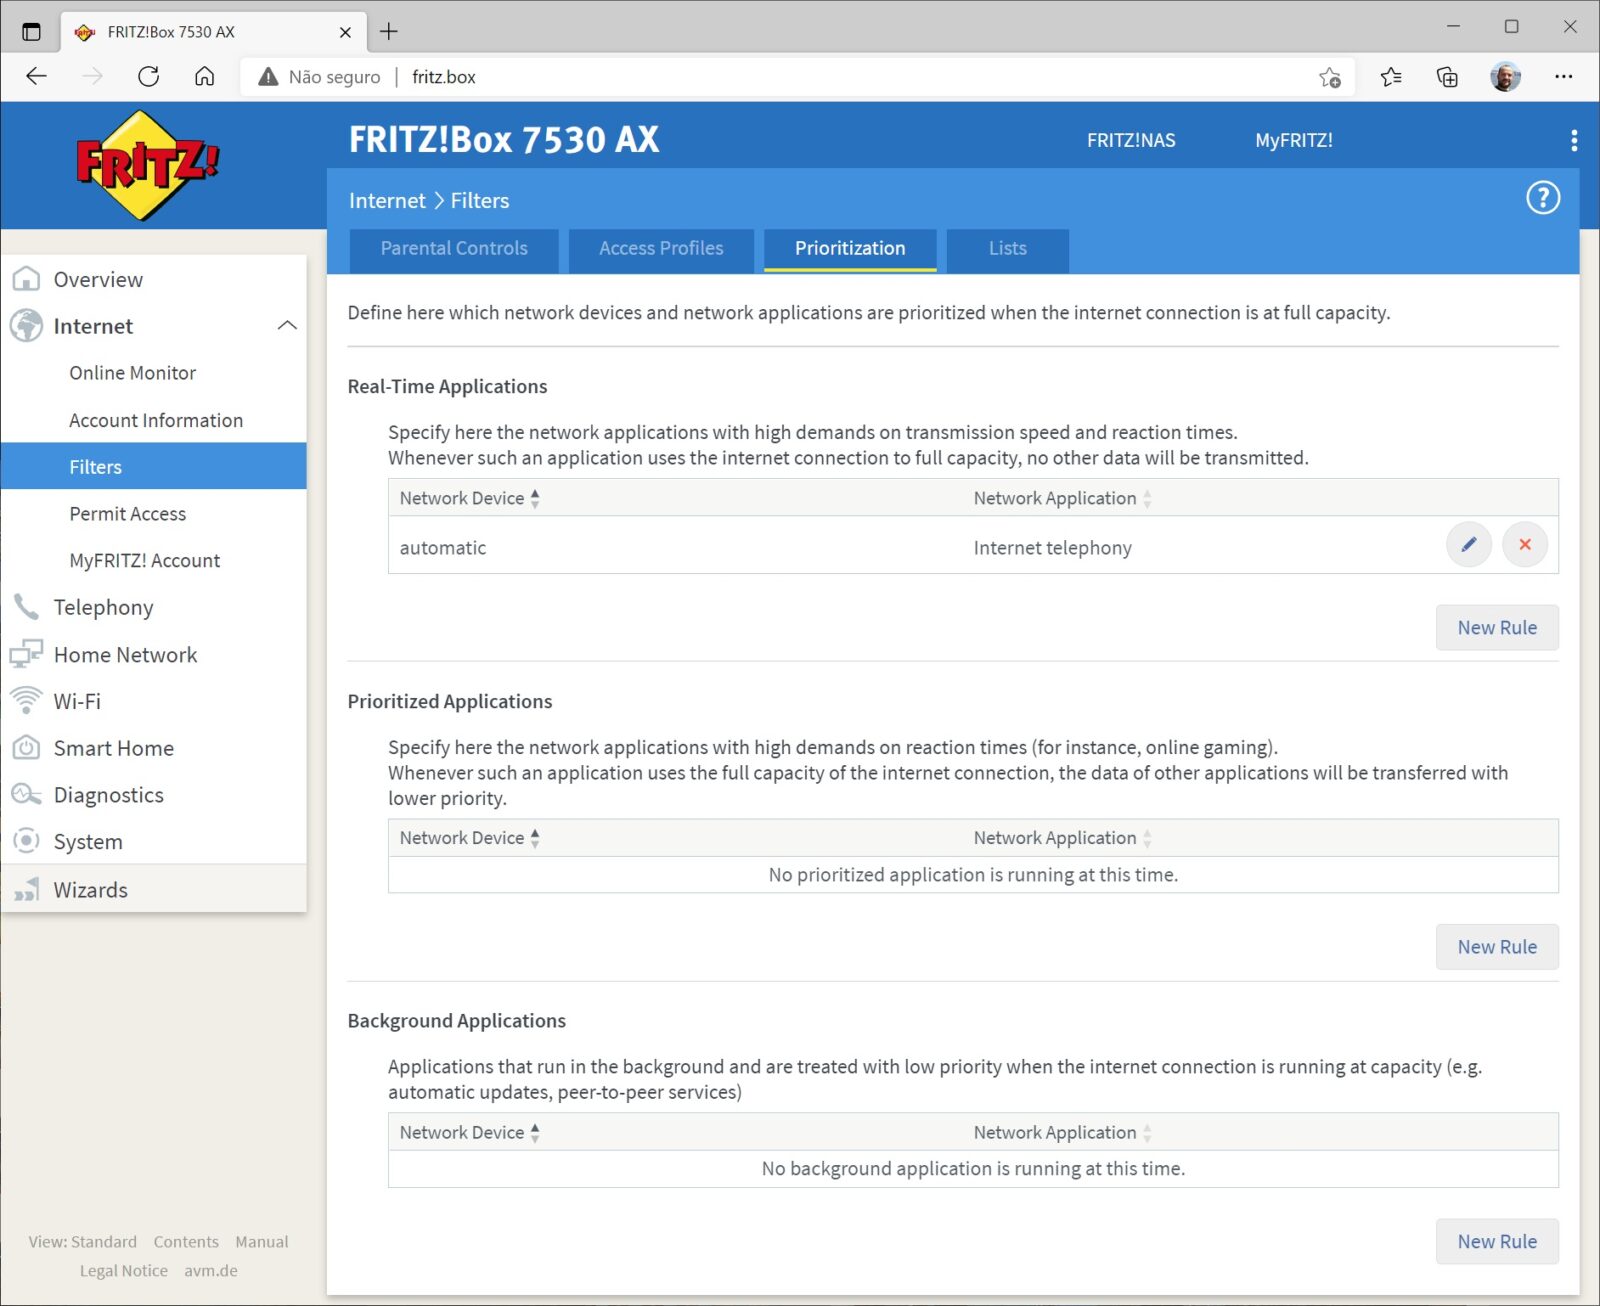Screen dimensions: 1600x1306
Task: Open the avm.de link at the bottom
Action: [x=211, y=1270]
